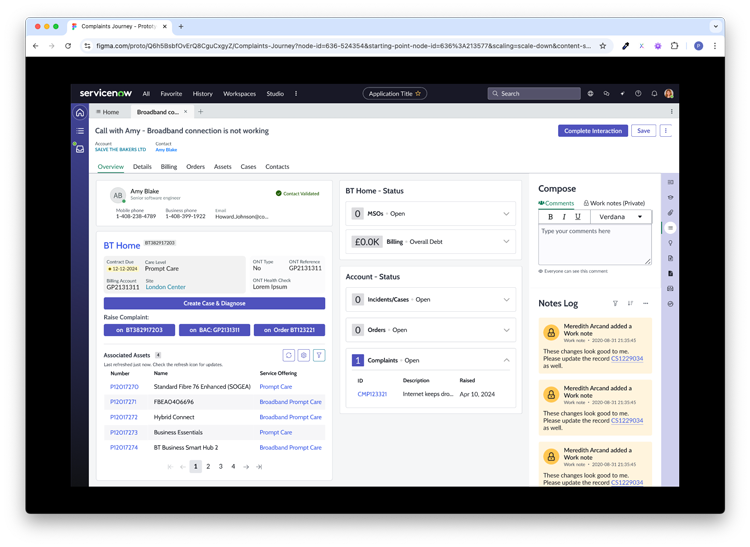The width and height of the screenshot is (750, 547).
Task: Raise complaint on Order BT123221
Action: point(289,330)
